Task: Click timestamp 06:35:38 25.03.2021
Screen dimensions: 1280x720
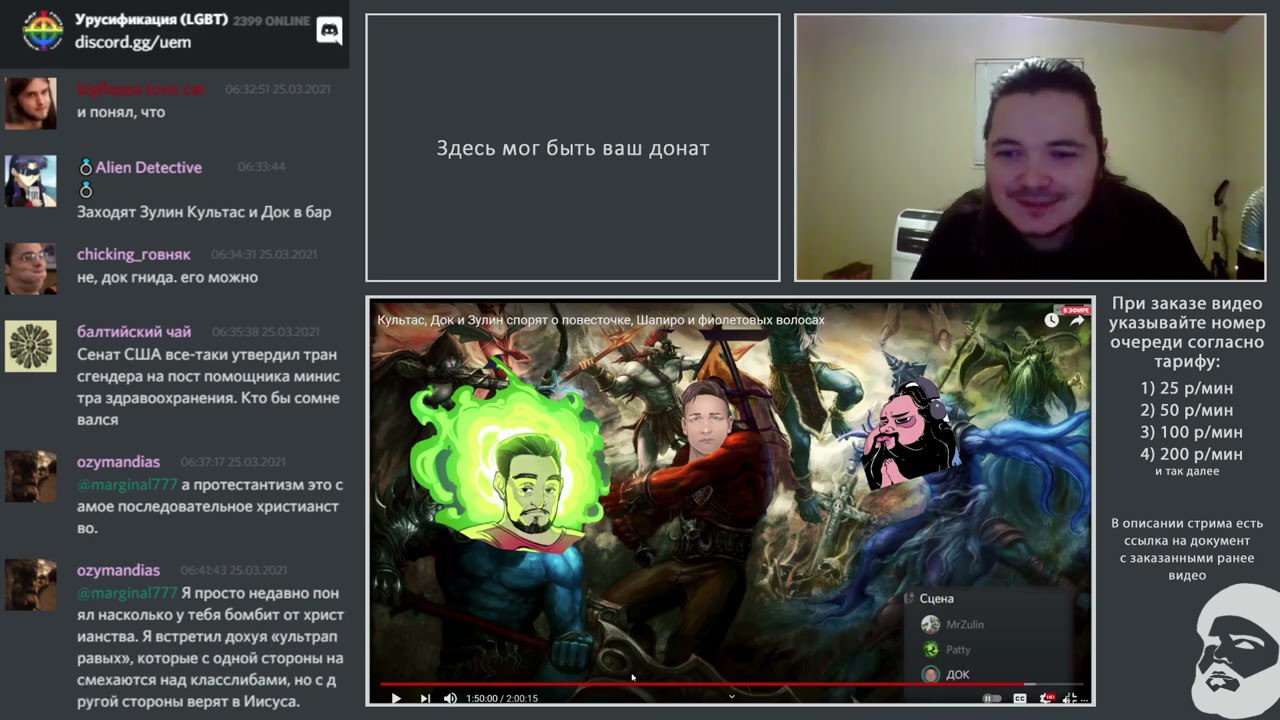Action: pyautogui.click(x=266, y=332)
